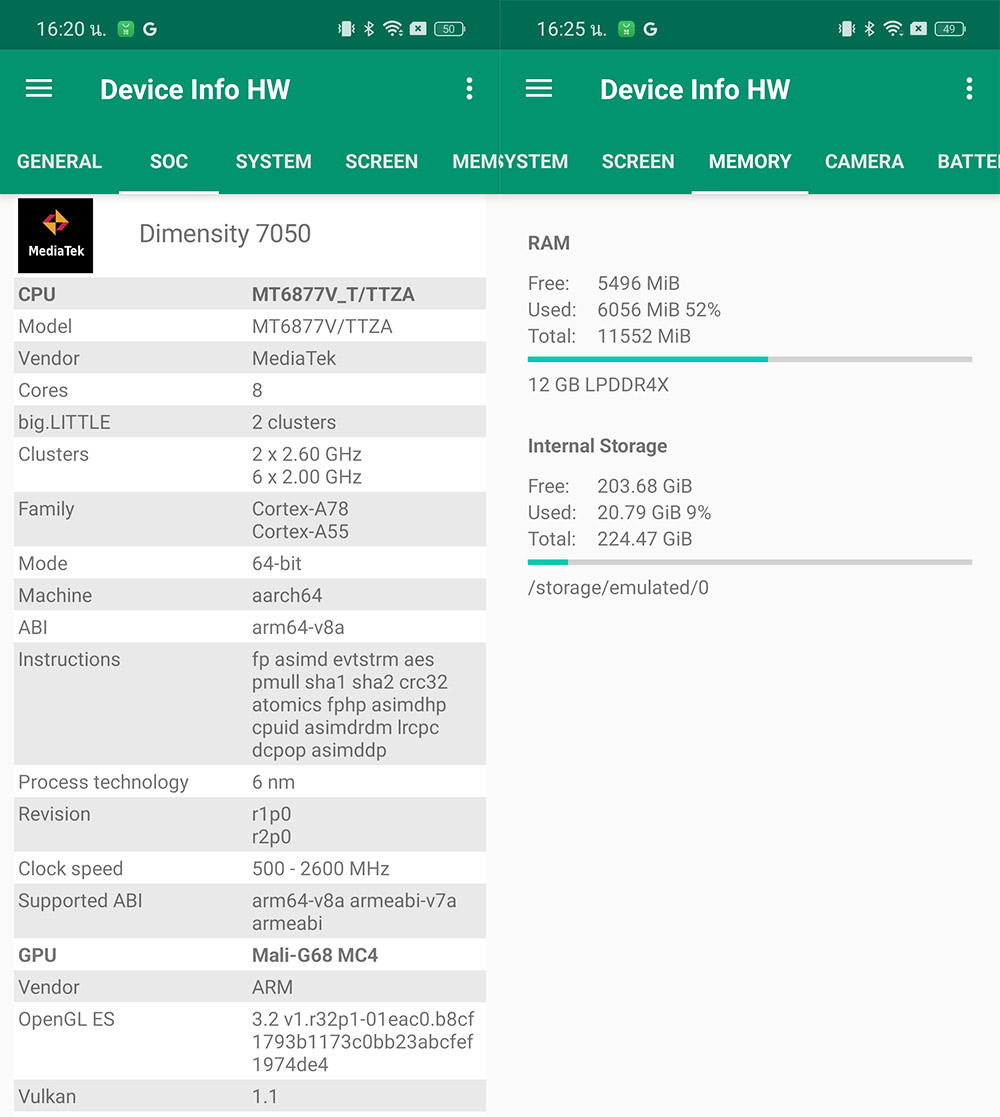
Task: Select the OpenGL ES version row
Action: [x=250, y=1042]
